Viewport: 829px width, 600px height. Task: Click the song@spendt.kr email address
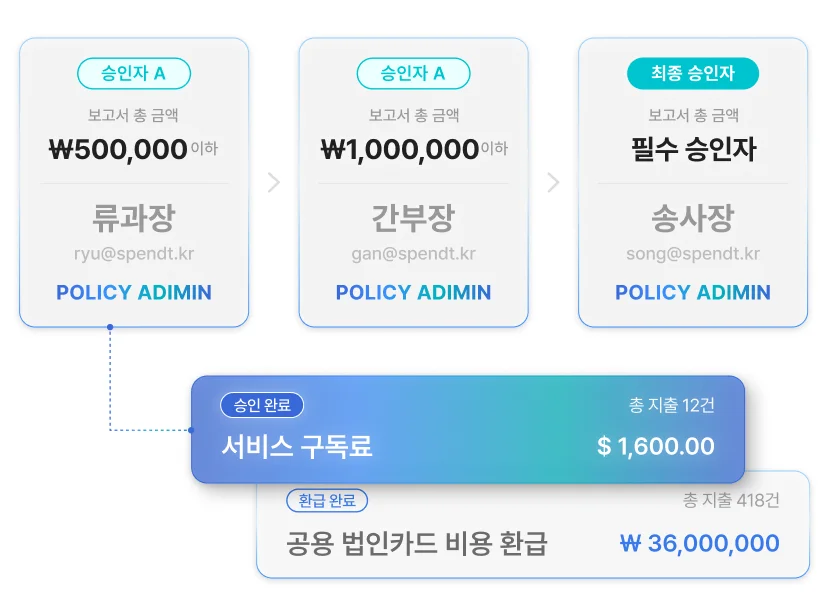693,254
